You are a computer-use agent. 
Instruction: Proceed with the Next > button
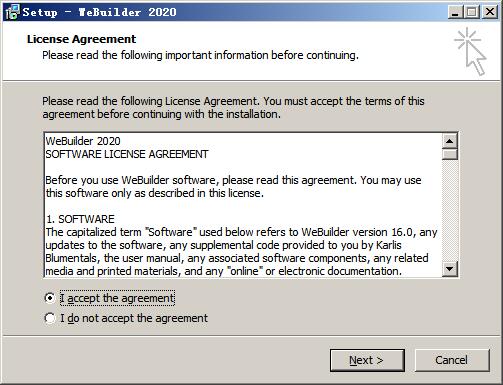click(367, 360)
